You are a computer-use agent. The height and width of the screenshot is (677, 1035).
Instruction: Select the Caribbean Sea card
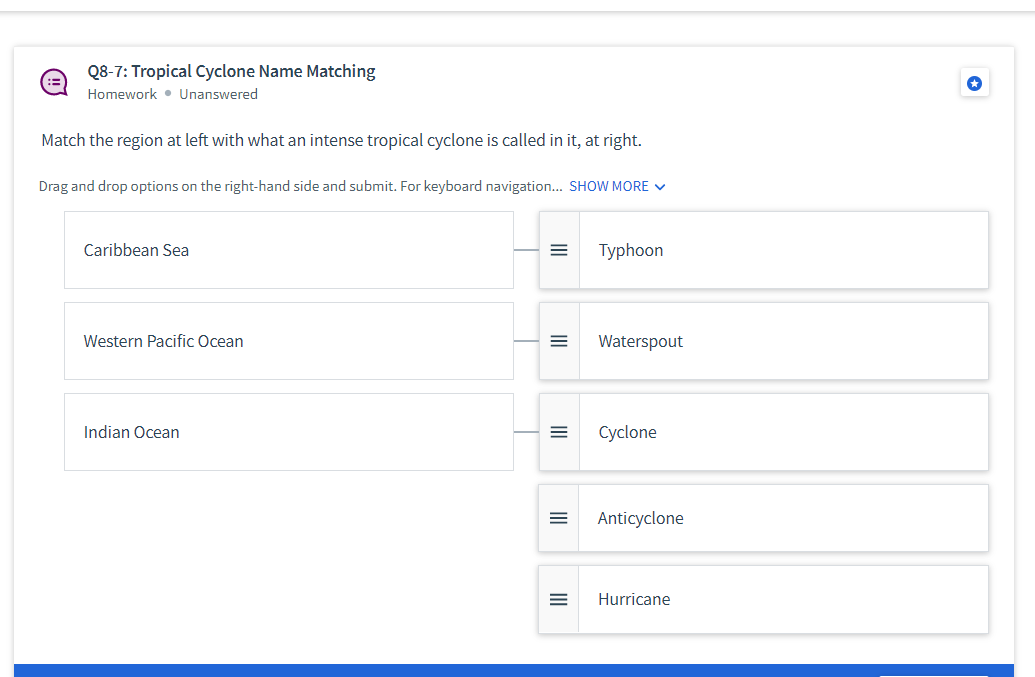coord(289,250)
